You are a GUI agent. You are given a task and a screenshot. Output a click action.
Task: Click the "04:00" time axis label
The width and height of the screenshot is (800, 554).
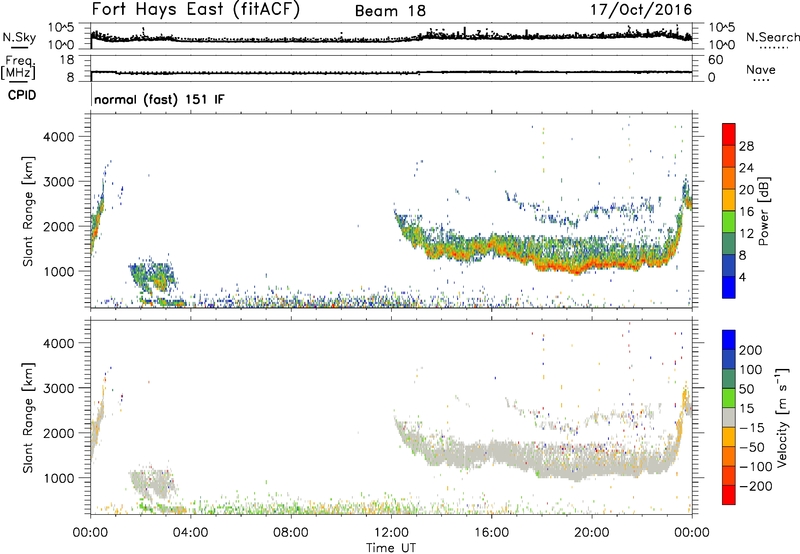pyautogui.click(x=191, y=533)
